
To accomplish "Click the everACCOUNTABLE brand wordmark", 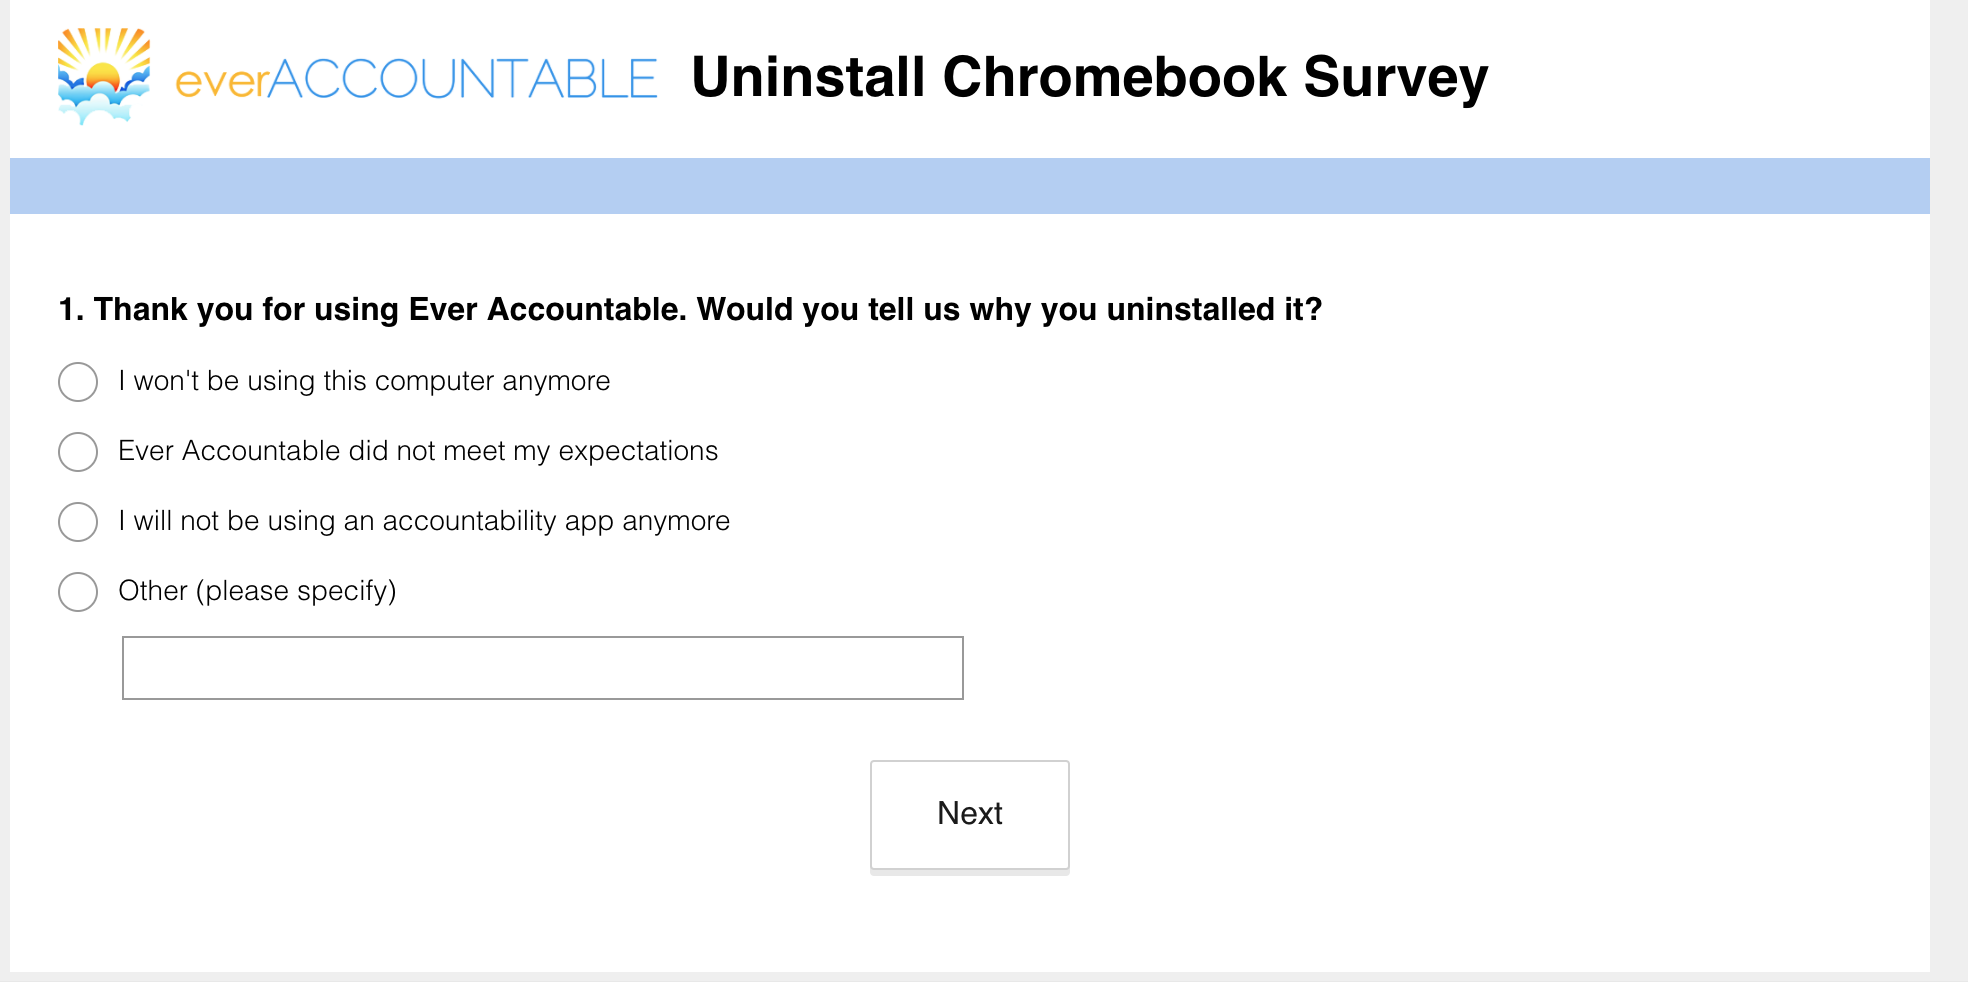I will [416, 79].
